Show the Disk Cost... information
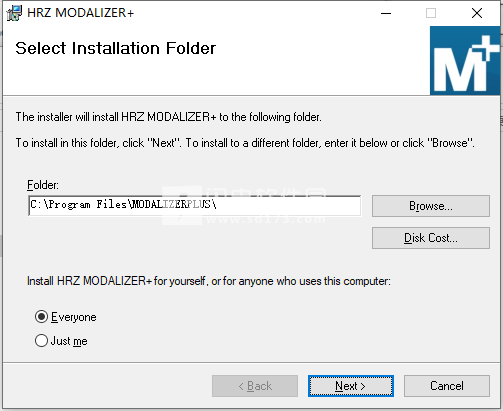Viewport: 503px width, 411px height. point(431,238)
